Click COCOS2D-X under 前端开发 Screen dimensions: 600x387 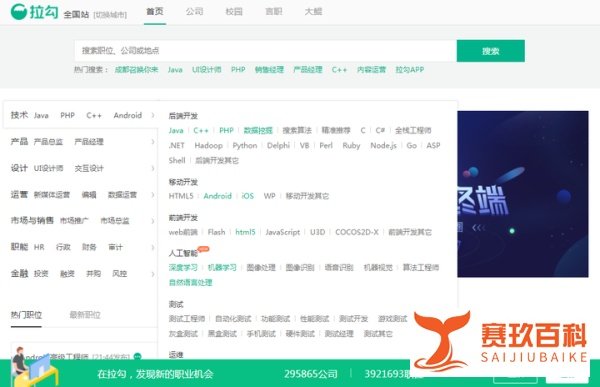click(x=357, y=232)
